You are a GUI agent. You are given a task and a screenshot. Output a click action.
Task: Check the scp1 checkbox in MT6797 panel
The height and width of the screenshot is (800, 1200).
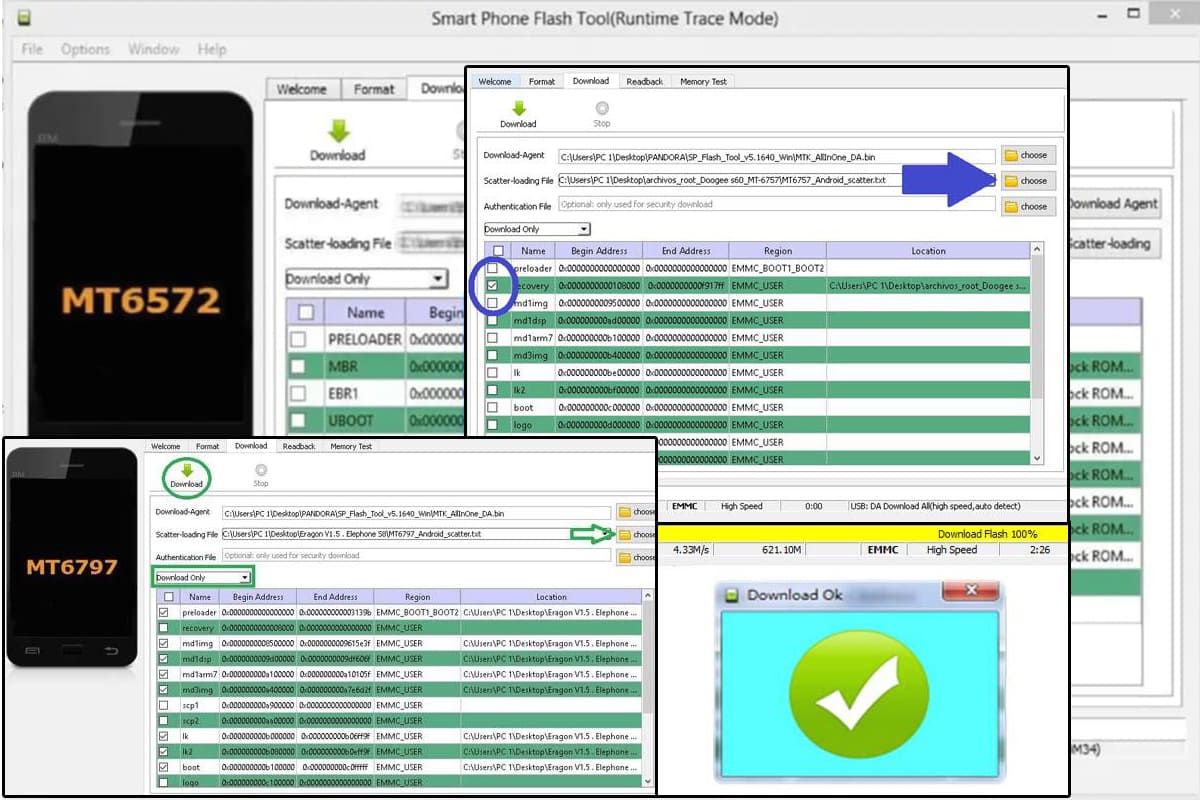pos(164,705)
